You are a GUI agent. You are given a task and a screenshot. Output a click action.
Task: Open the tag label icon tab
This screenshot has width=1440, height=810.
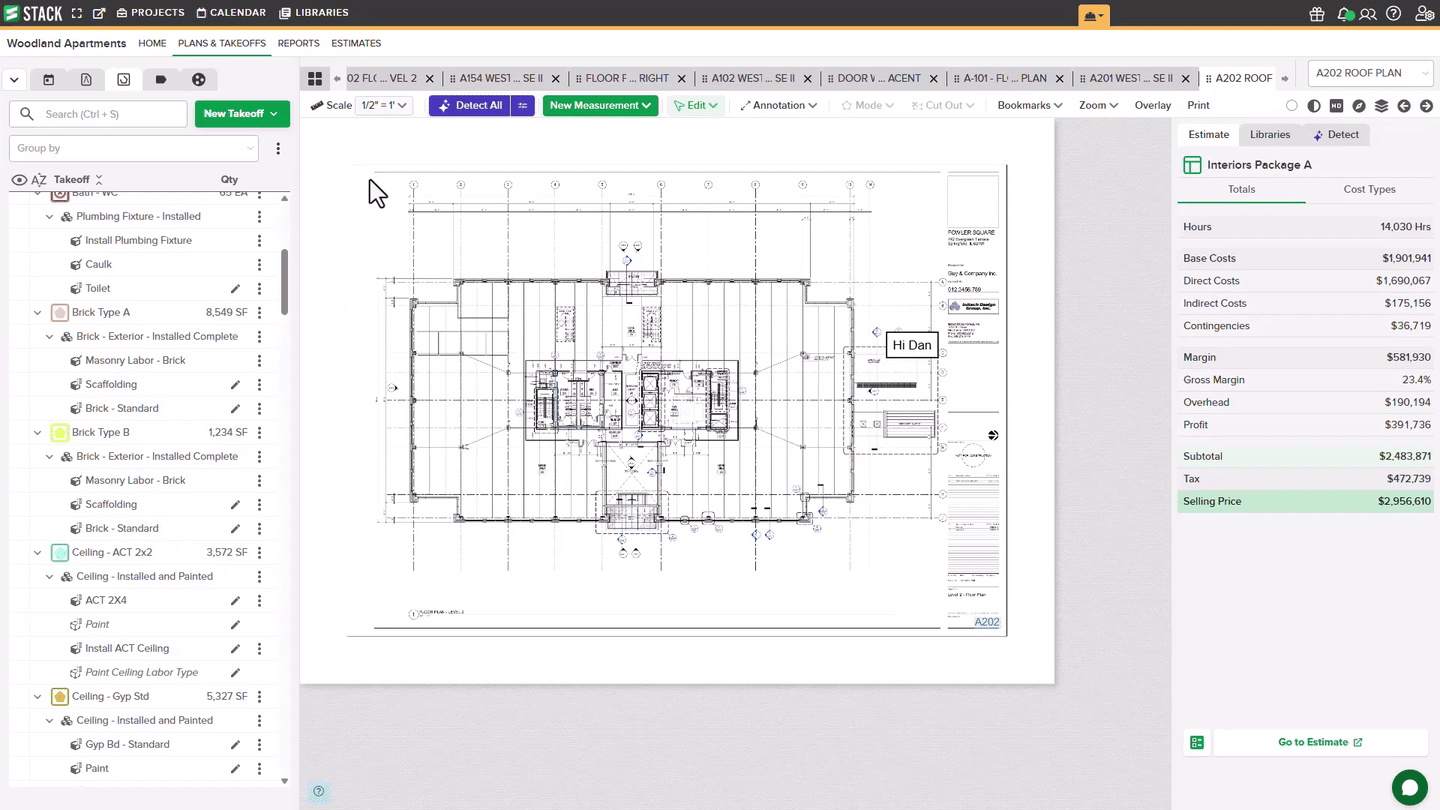[x=161, y=80]
